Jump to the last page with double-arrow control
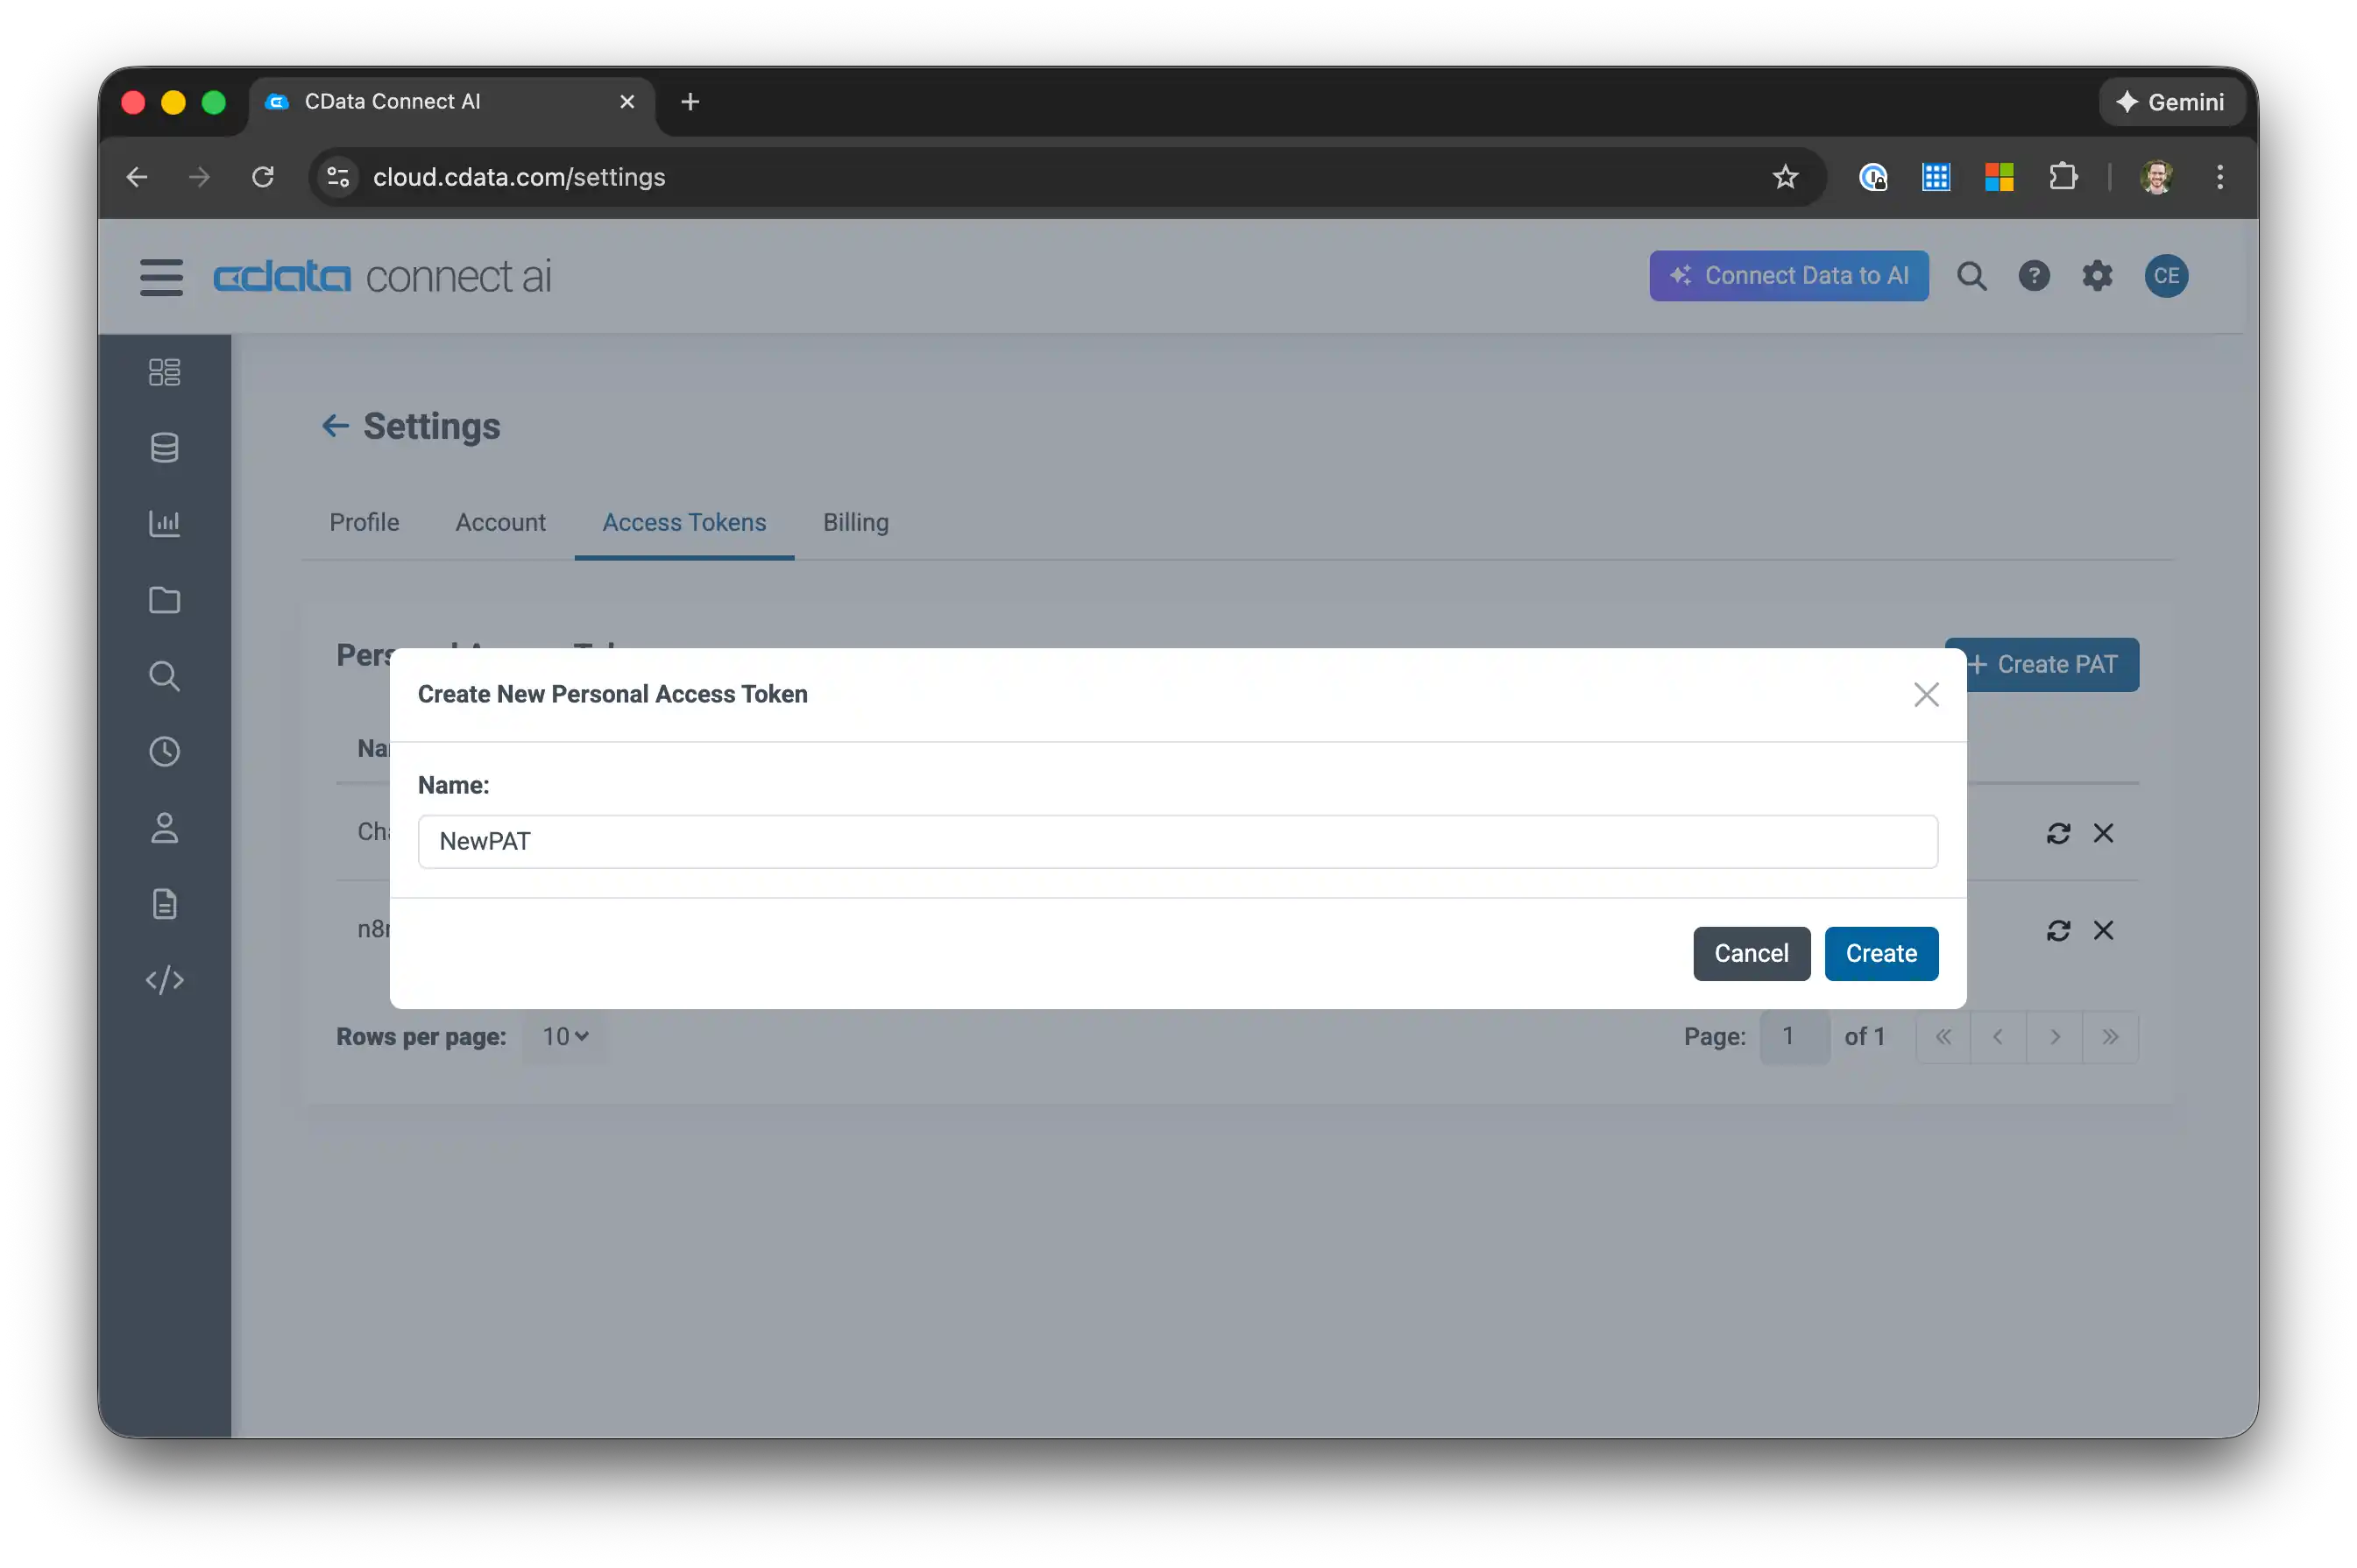The image size is (2357, 1568). 2111,1037
